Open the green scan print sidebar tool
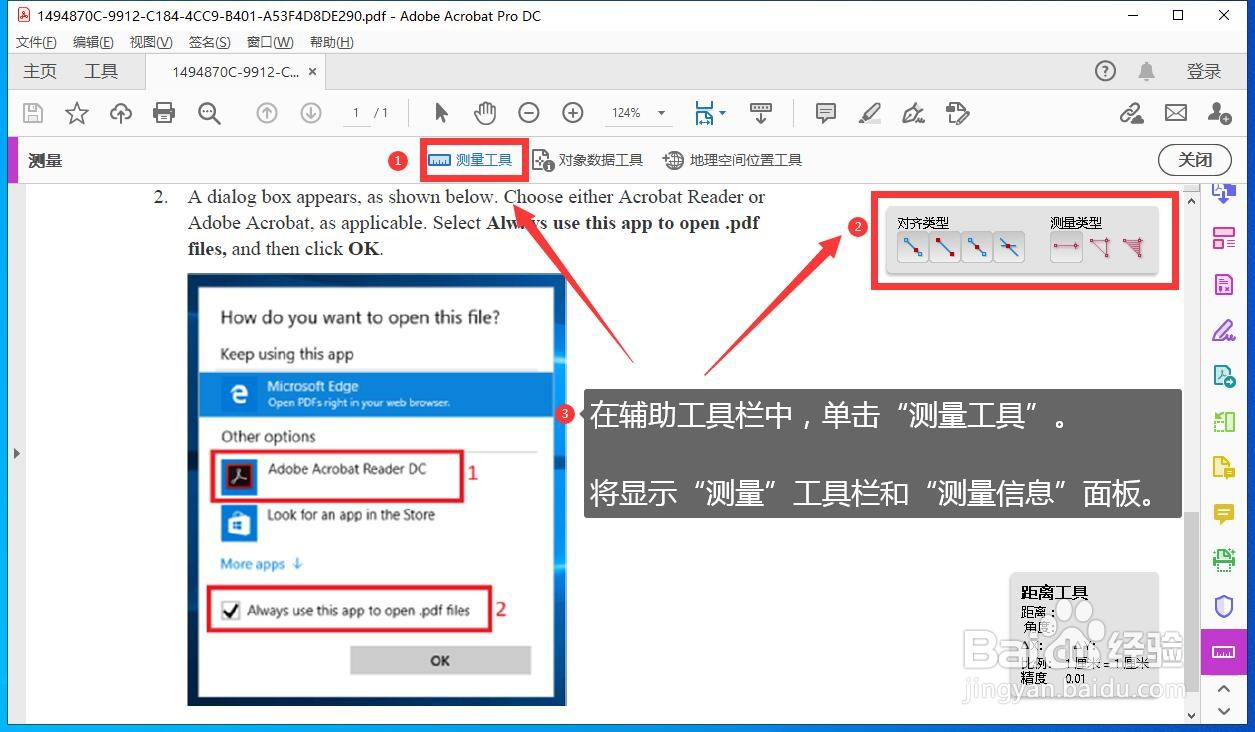The height and width of the screenshot is (732, 1255). pos(1224,560)
